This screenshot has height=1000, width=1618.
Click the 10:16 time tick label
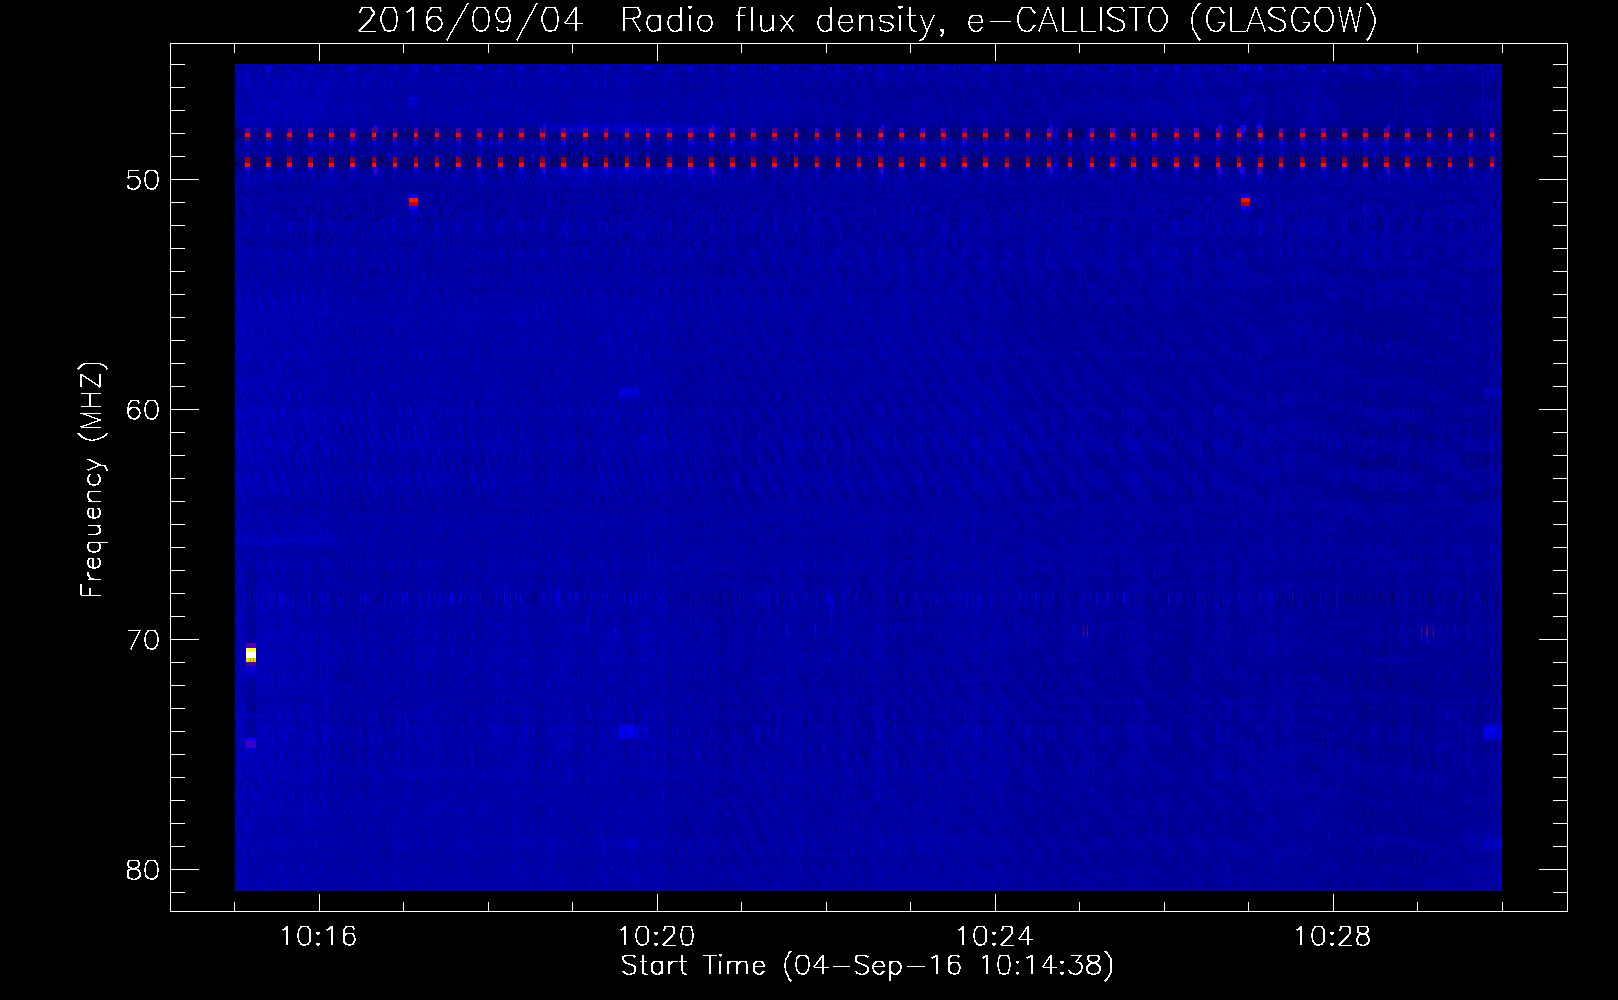click(319, 936)
